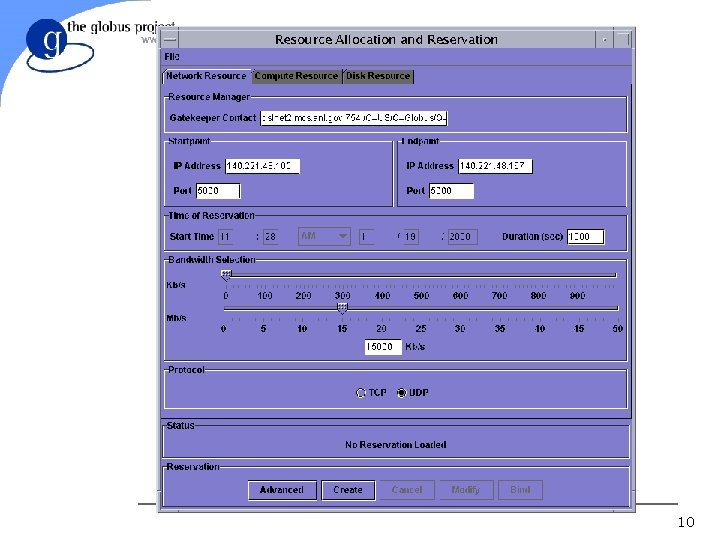Click the Startpoint Port field
The image size is (720, 540).
coord(218,191)
